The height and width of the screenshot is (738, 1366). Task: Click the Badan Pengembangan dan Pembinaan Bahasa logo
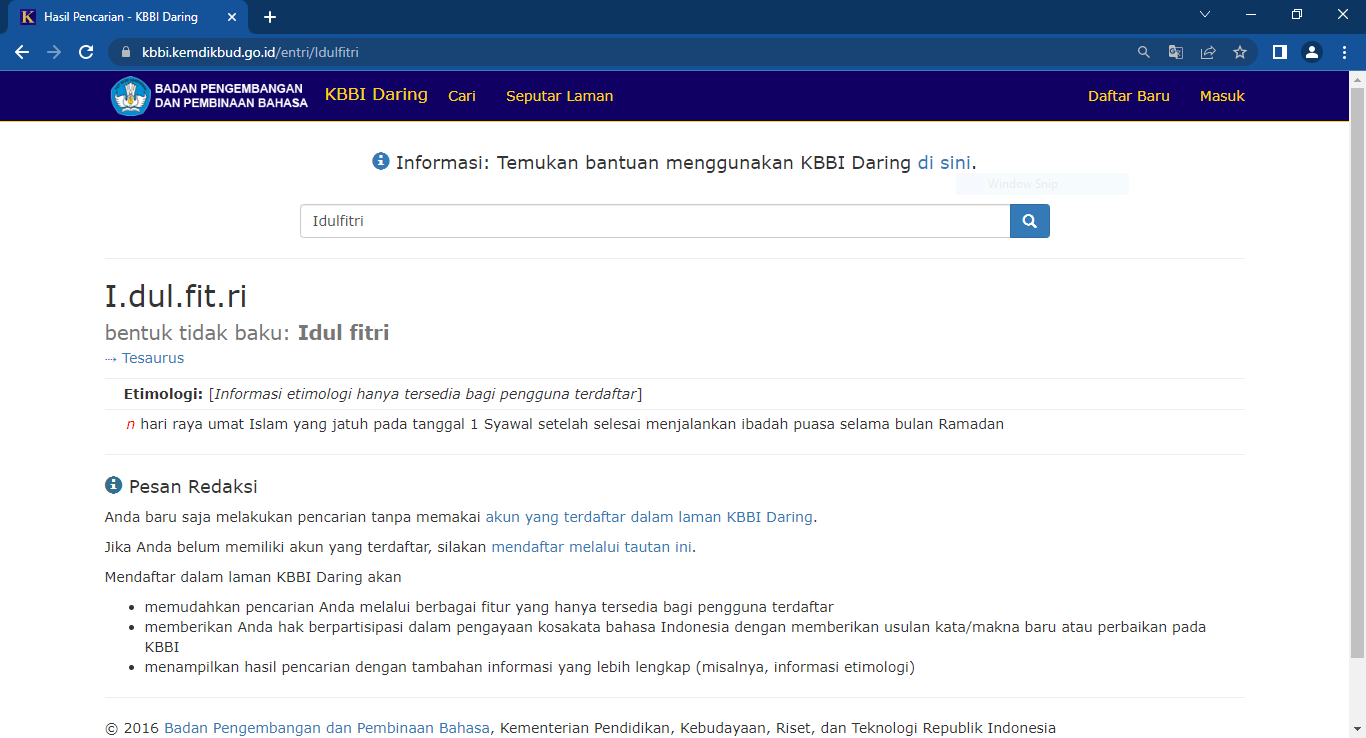[209, 96]
